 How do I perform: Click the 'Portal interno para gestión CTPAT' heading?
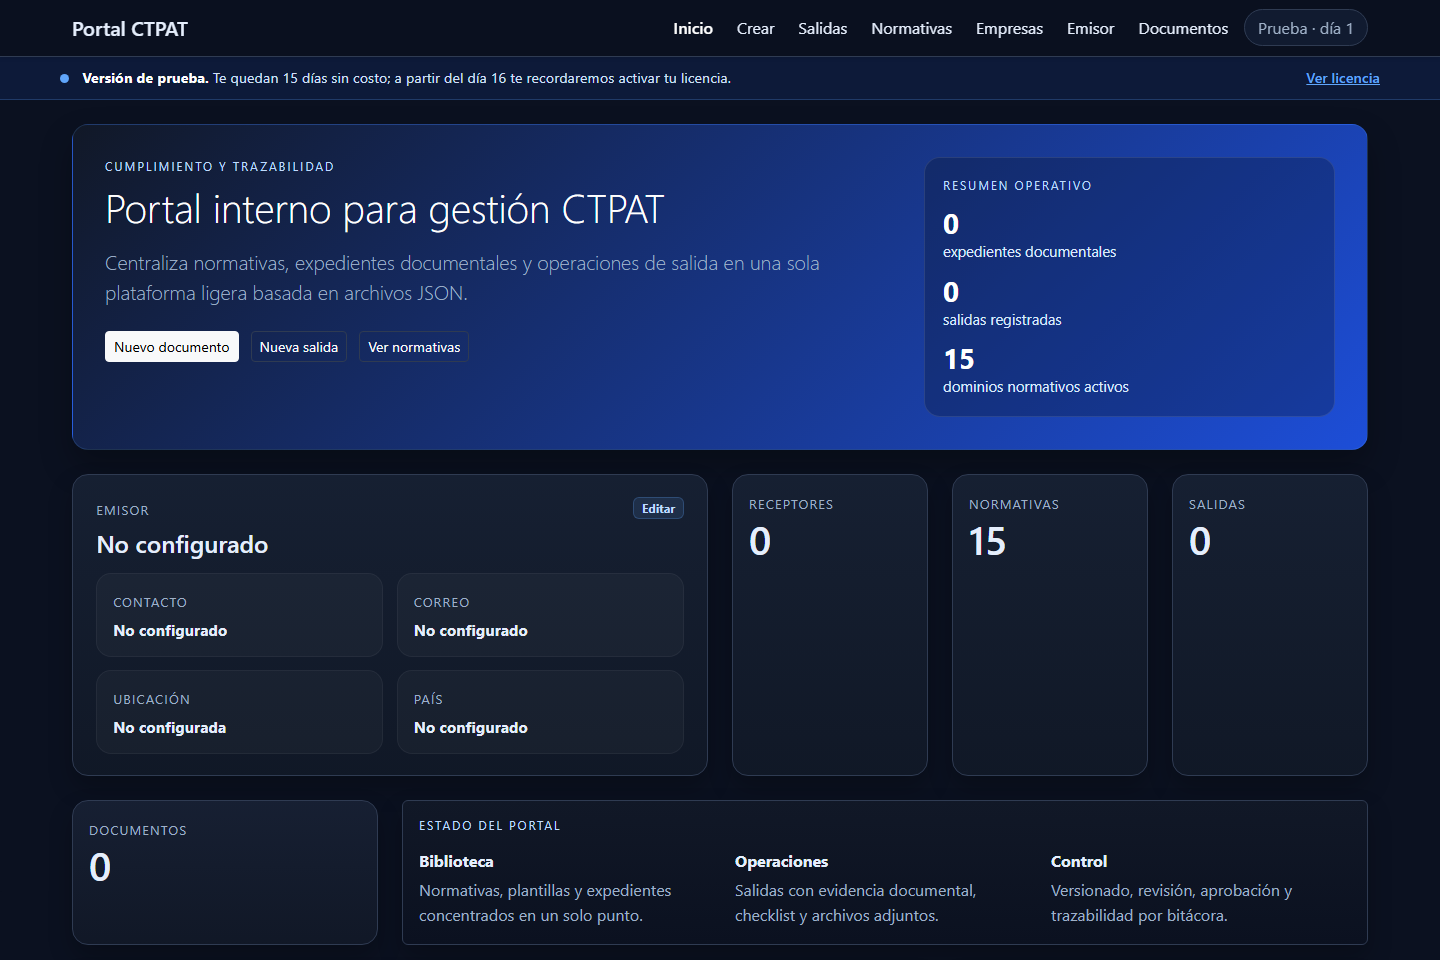(x=385, y=210)
